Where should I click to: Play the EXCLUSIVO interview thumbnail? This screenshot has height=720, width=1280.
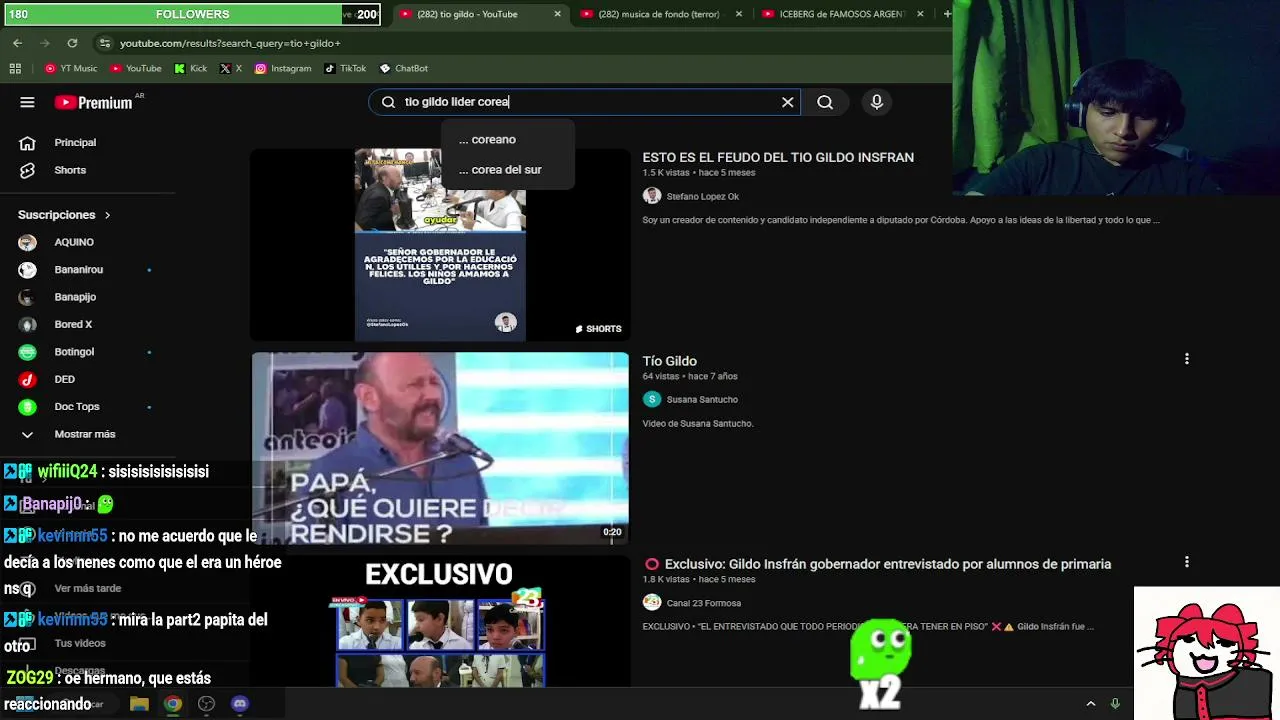tap(440, 622)
